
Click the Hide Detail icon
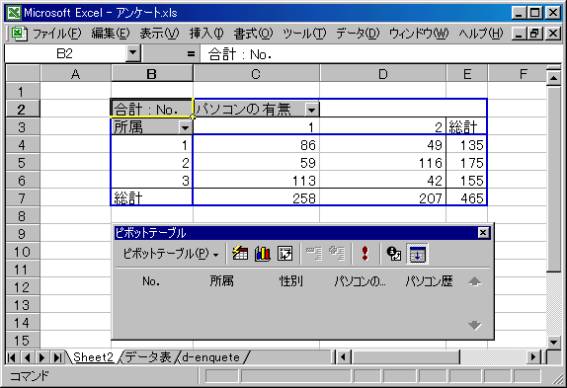click(x=314, y=253)
